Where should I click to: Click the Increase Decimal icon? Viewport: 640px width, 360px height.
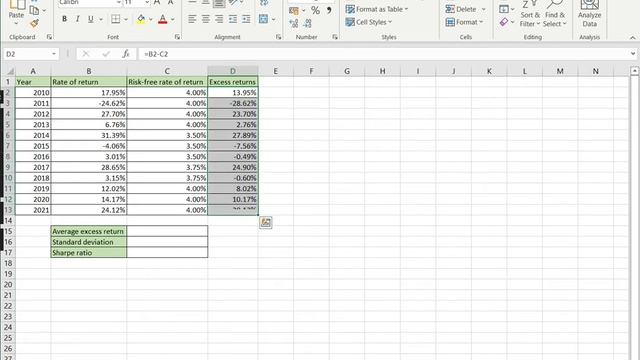(x=293, y=24)
